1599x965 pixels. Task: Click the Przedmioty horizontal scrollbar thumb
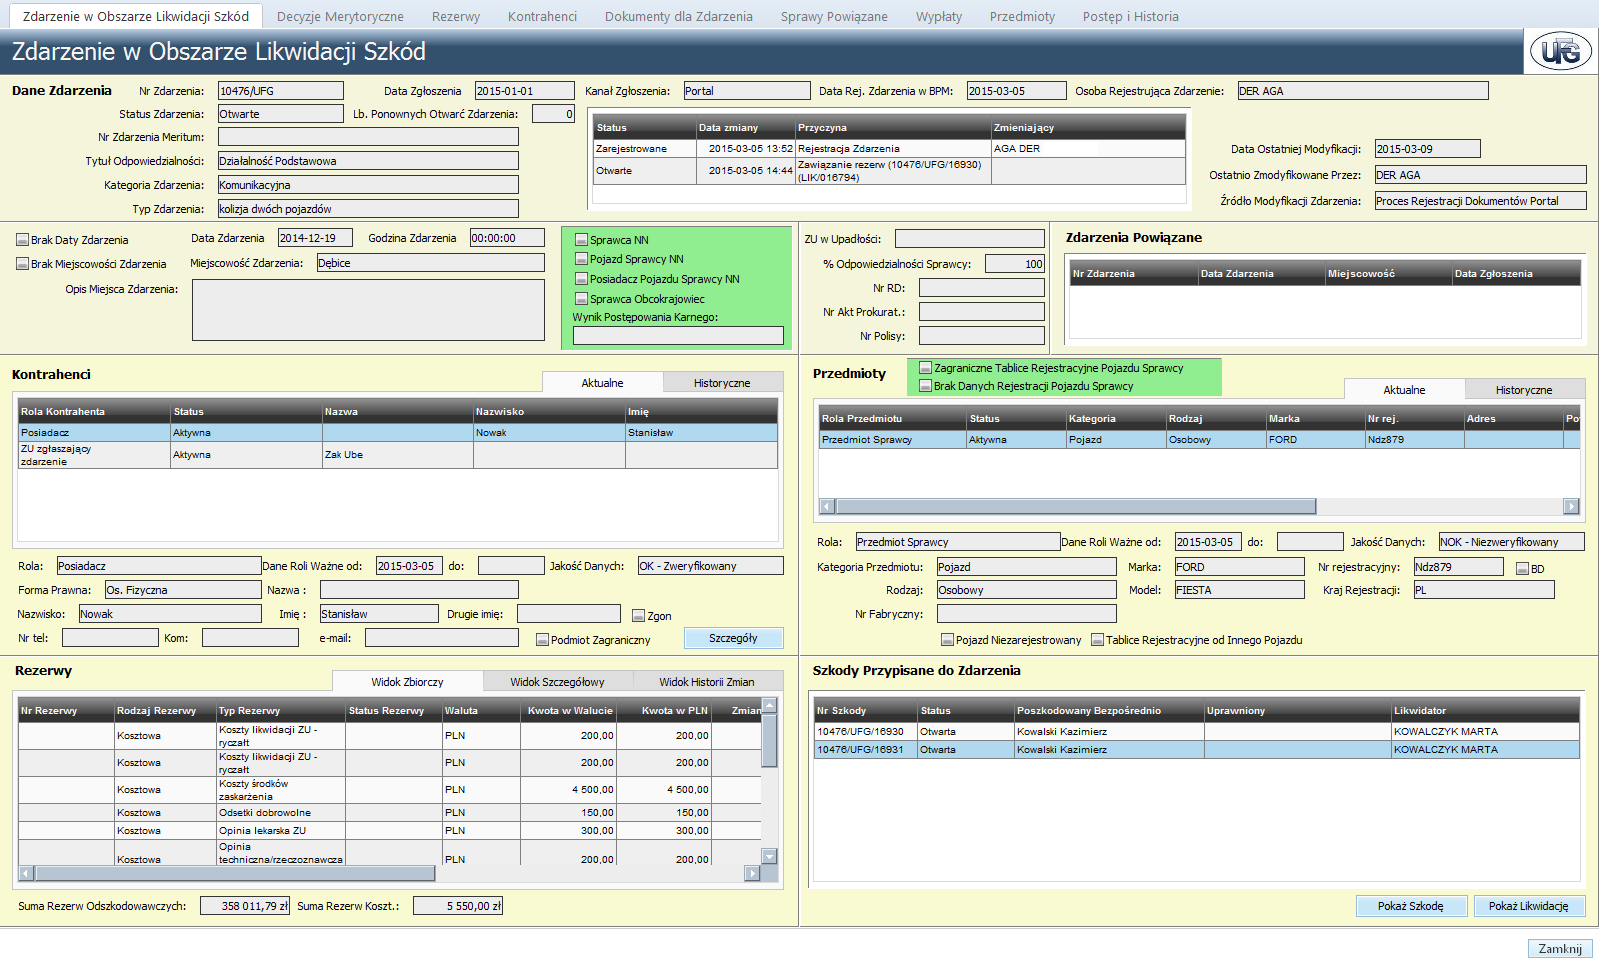[1076, 506]
